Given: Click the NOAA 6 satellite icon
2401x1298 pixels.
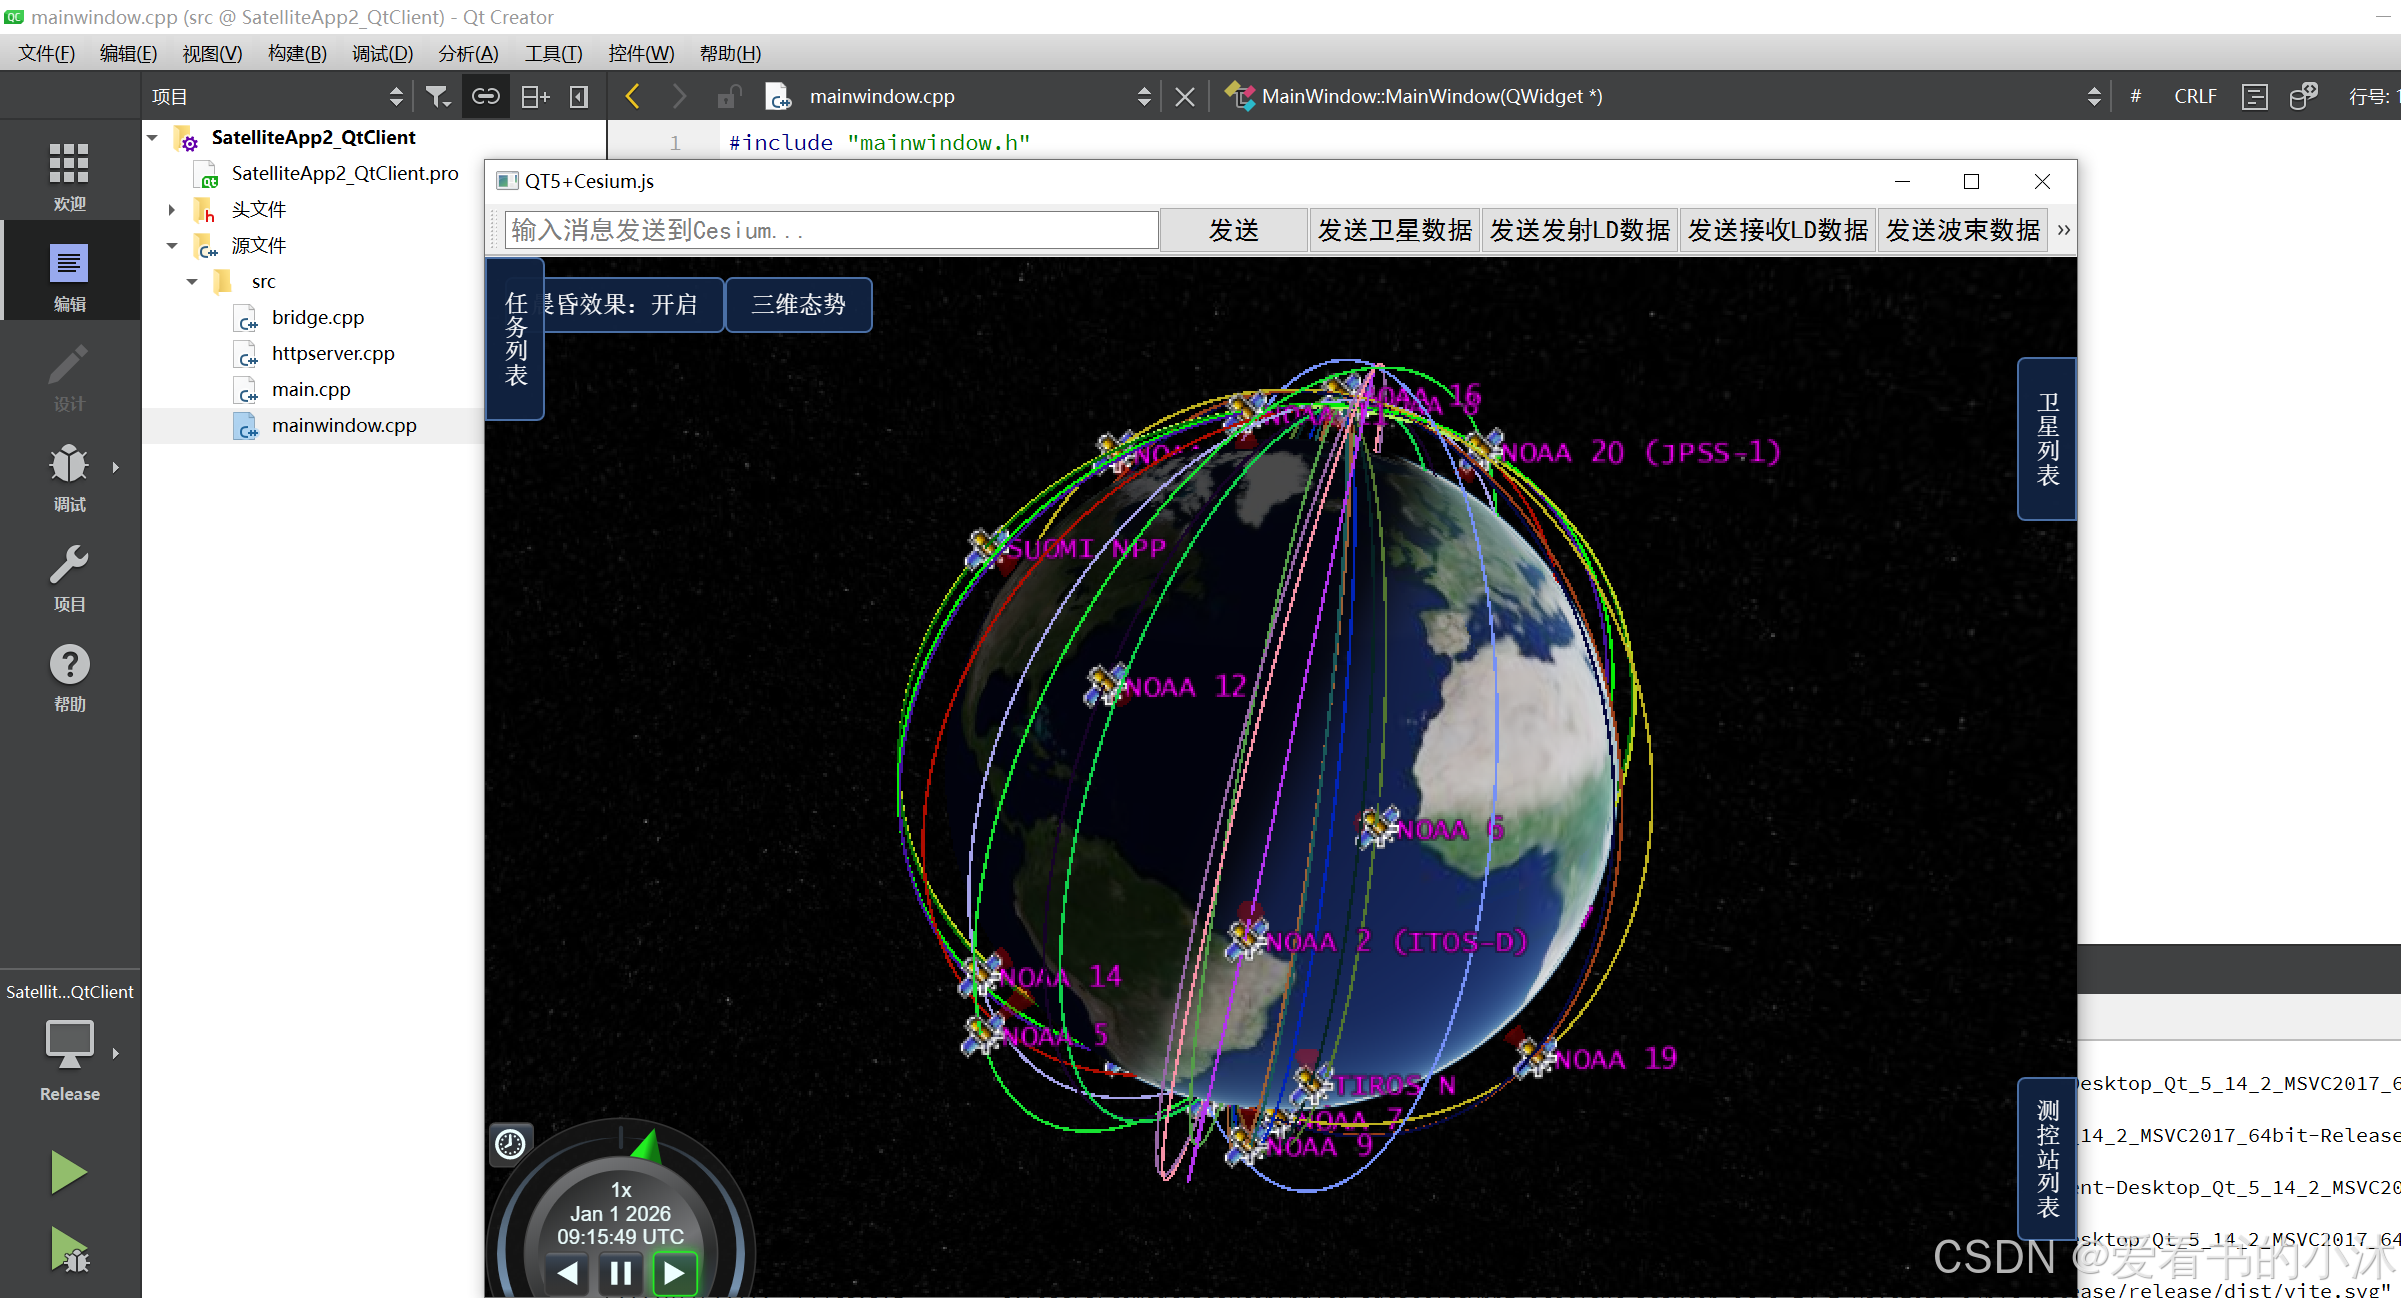Looking at the screenshot, I should click(x=1378, y=827).
